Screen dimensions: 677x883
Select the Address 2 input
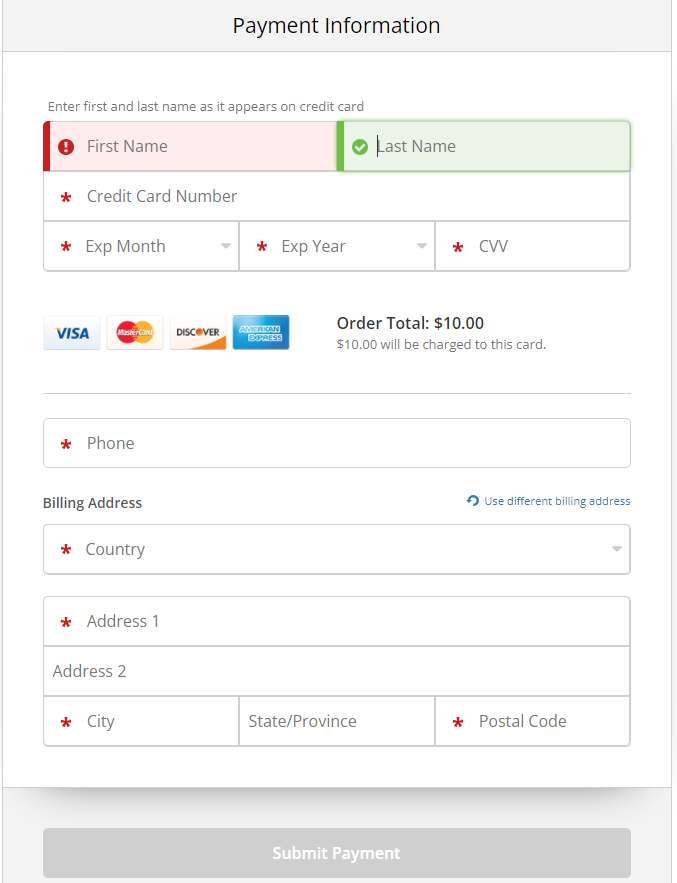[337, 671]
